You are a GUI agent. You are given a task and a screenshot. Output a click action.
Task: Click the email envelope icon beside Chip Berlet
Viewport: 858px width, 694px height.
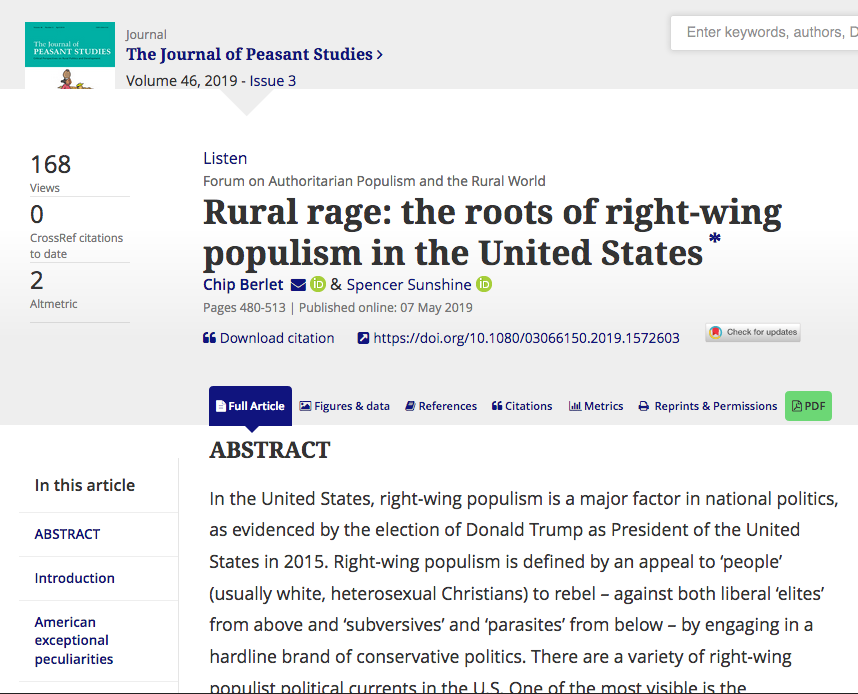click(298, 285)
